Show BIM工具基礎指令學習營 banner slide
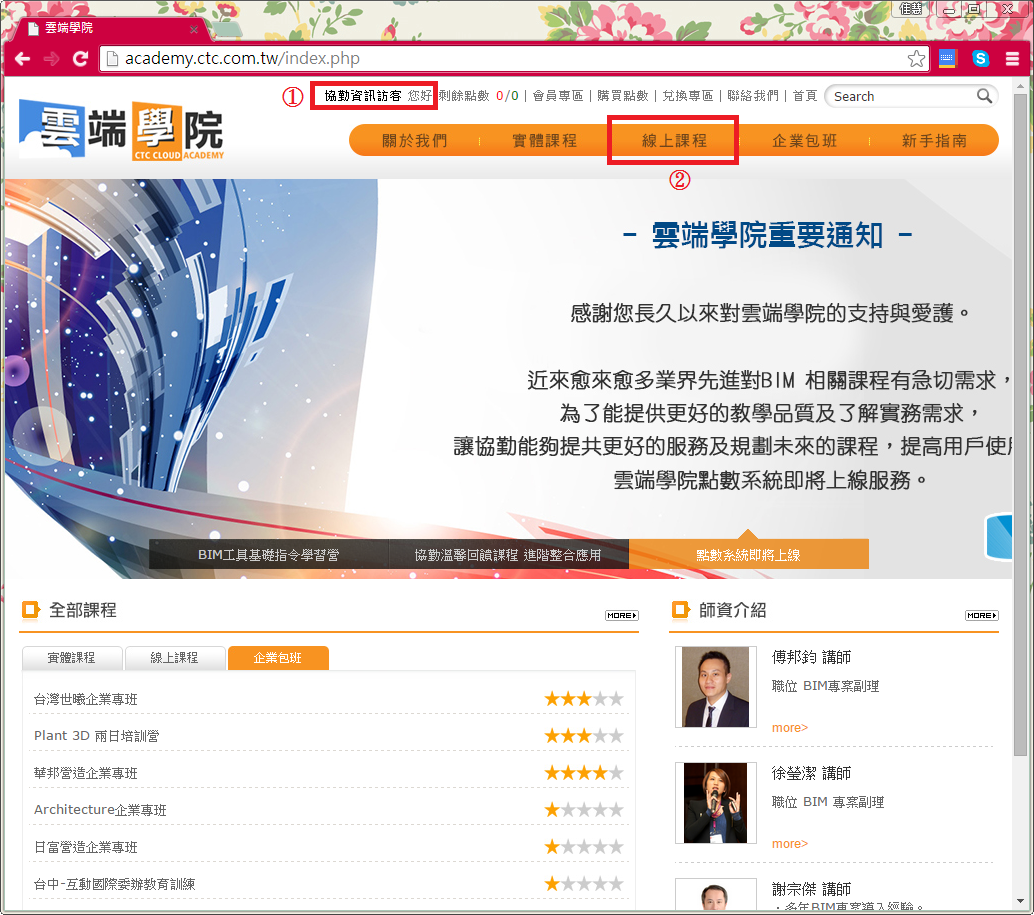Screen dimensions: 1034x915 pyautogui.click(x=268, y=555)
